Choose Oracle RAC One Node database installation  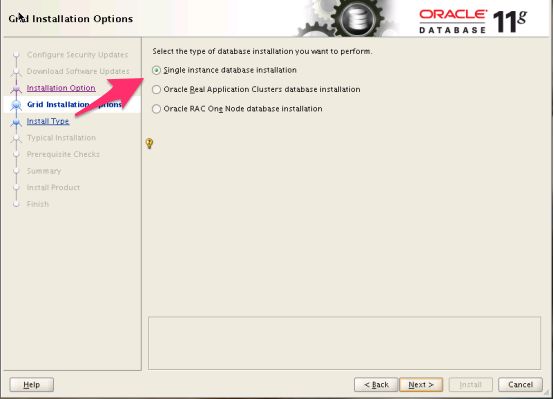pos(156,109)
